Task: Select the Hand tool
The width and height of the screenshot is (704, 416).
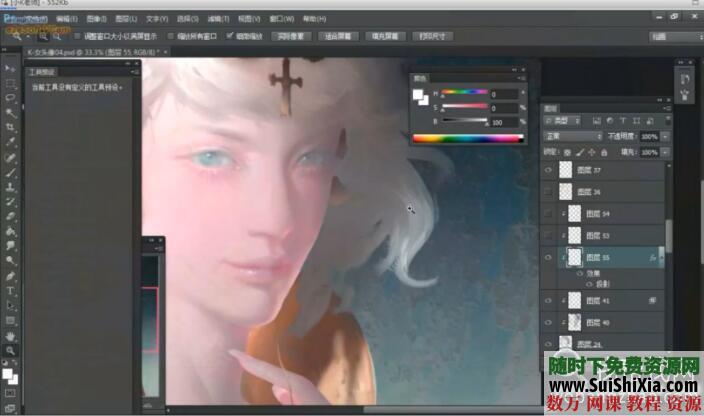Action: click(10, 336)
